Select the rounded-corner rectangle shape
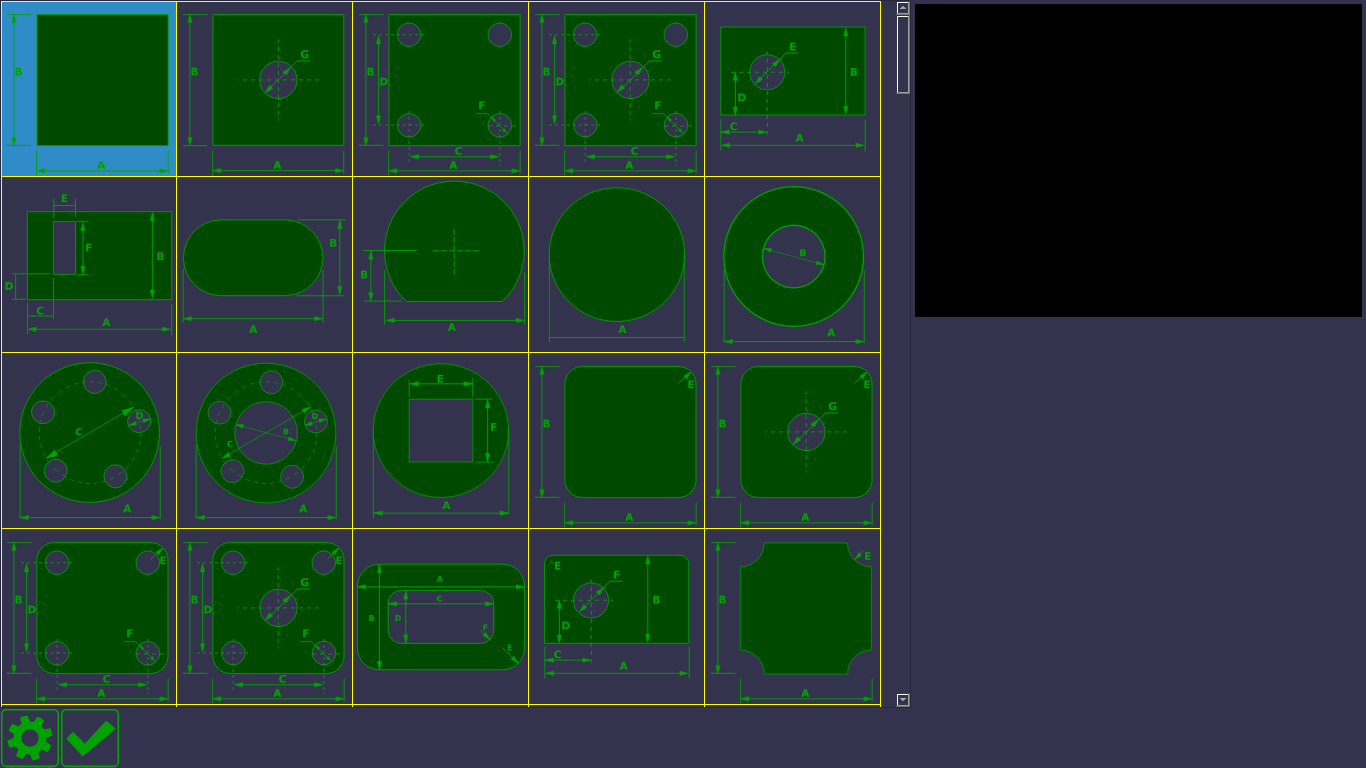The image size is (1366, 768). [x=617, y=440]
